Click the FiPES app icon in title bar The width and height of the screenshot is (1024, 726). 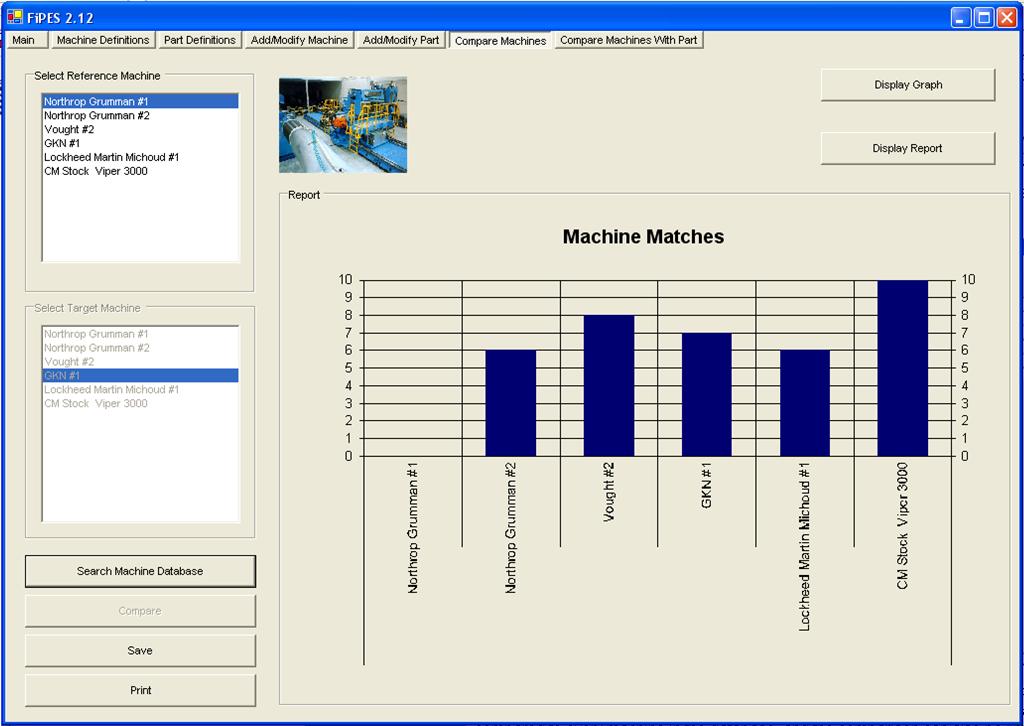14,17
